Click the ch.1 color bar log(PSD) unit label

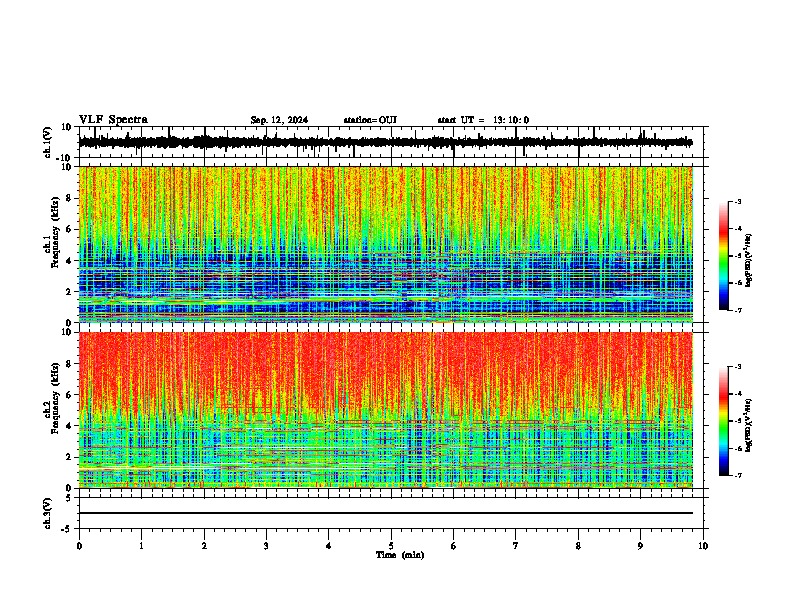pyautogui.click(x=749, y=260)
